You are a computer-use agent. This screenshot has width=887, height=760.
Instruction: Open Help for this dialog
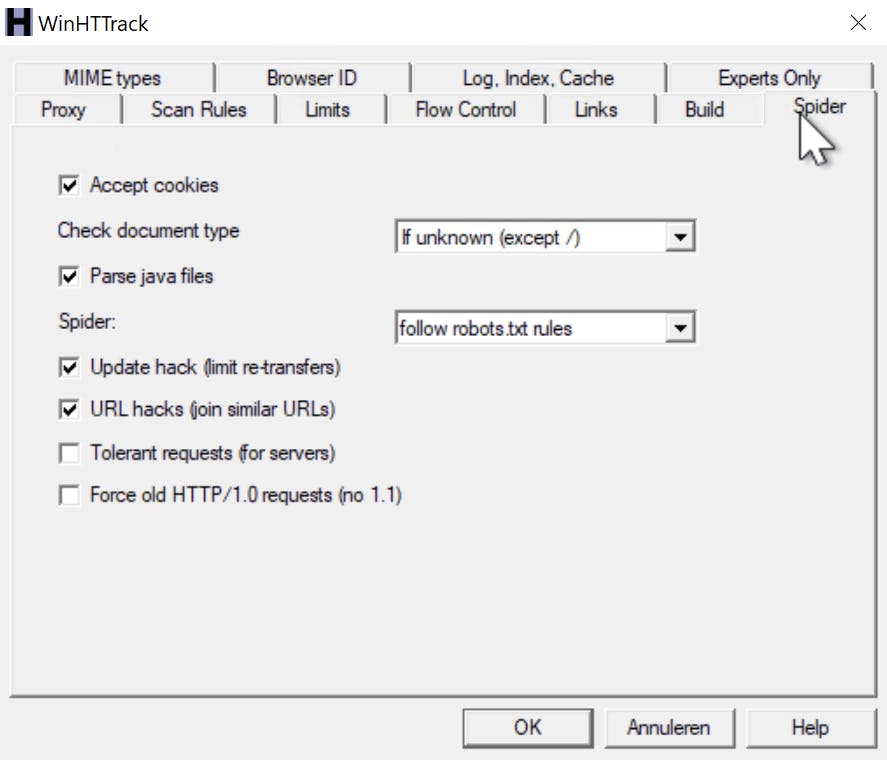pos(811,728)
